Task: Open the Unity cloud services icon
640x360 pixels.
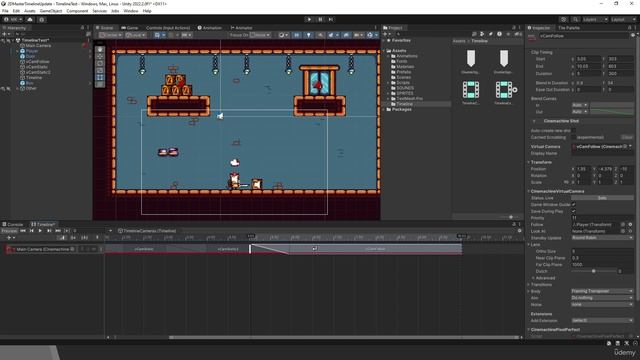Action: 30,19
